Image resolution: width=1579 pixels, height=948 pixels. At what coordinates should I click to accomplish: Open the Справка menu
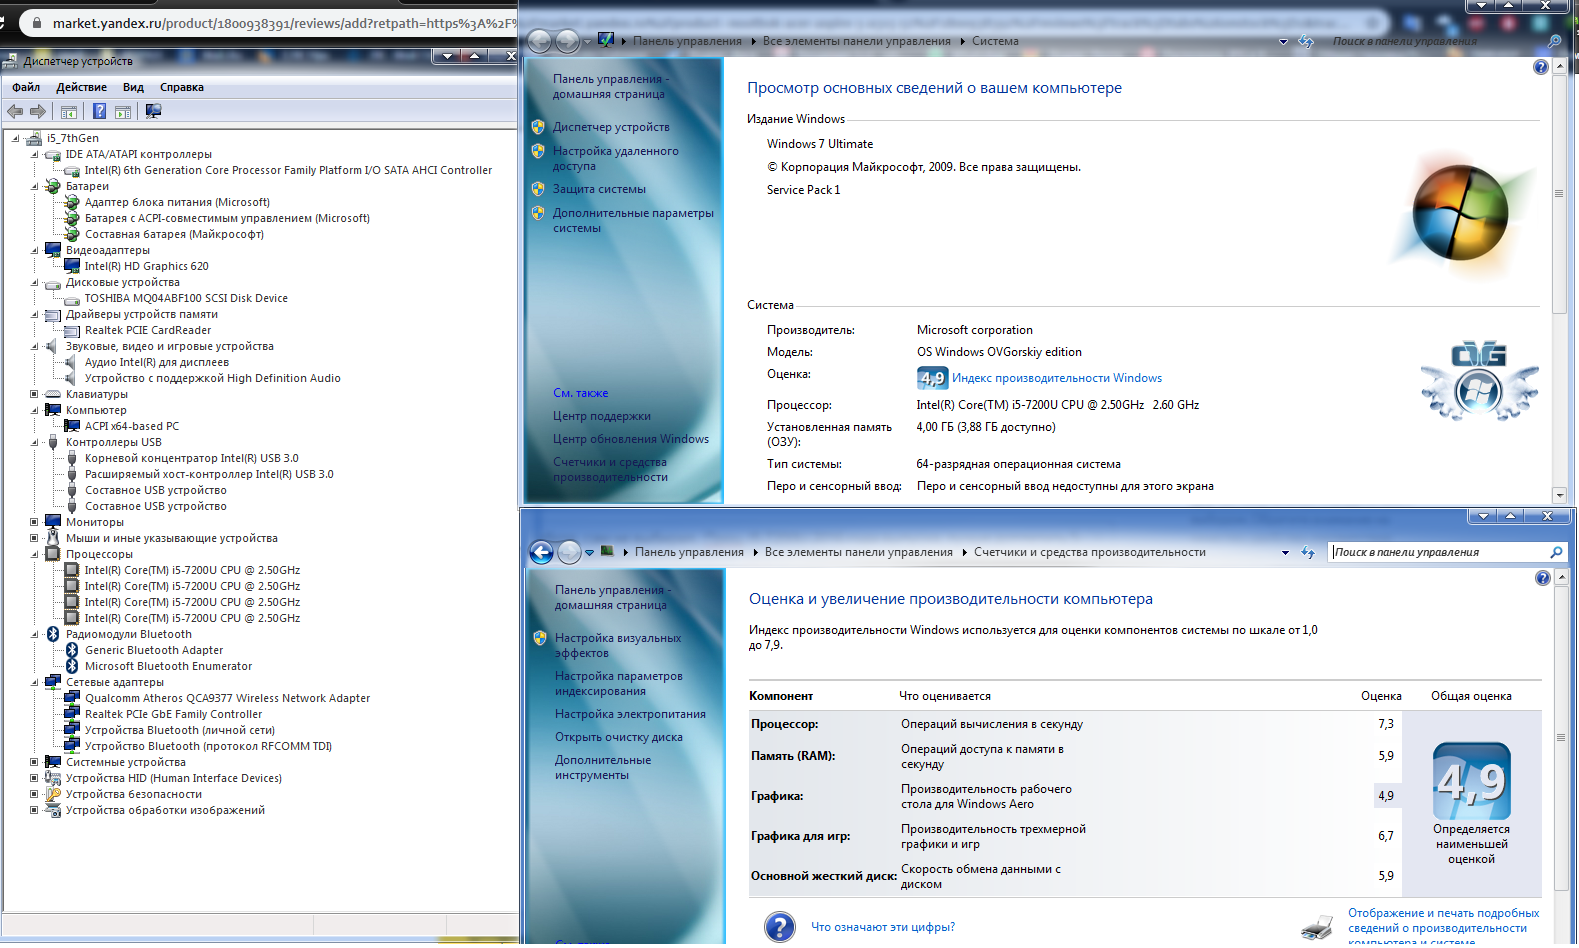pos(181,87)
